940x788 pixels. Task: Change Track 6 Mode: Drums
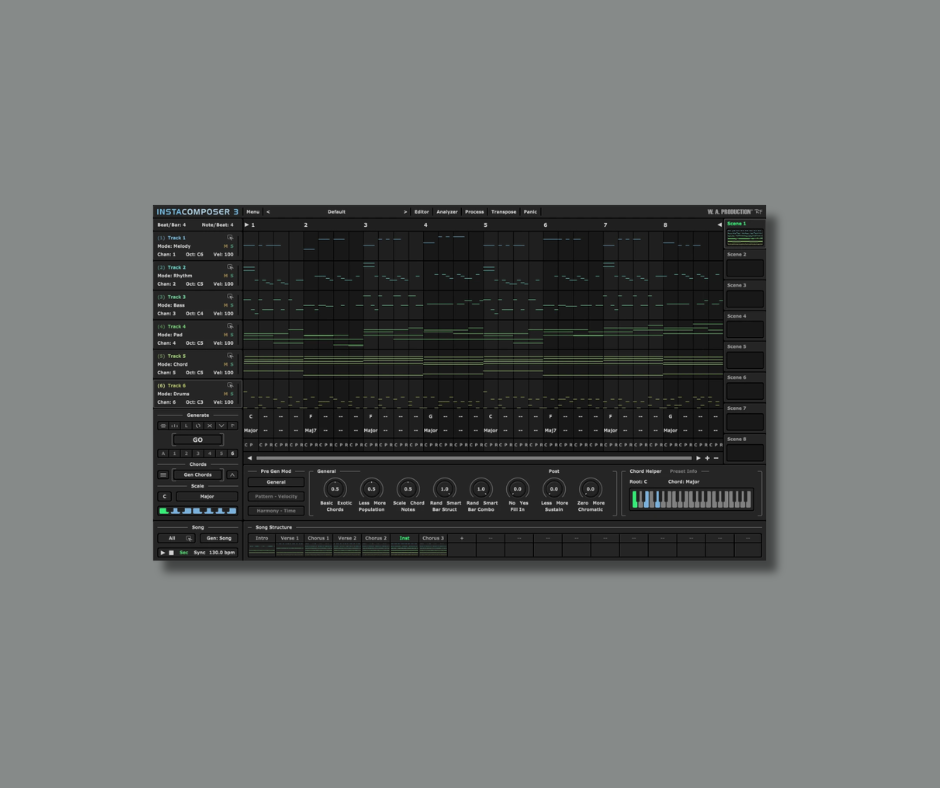(173, 394)
